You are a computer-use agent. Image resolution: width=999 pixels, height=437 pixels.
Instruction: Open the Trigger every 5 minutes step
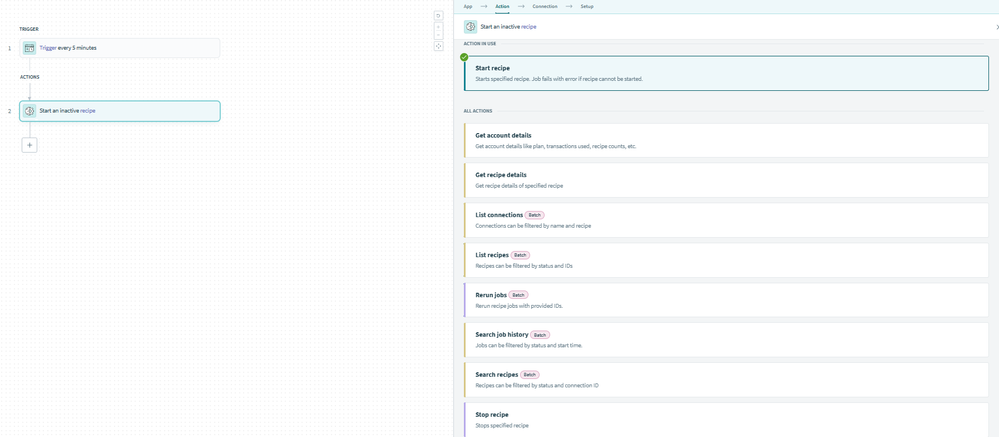120,48
